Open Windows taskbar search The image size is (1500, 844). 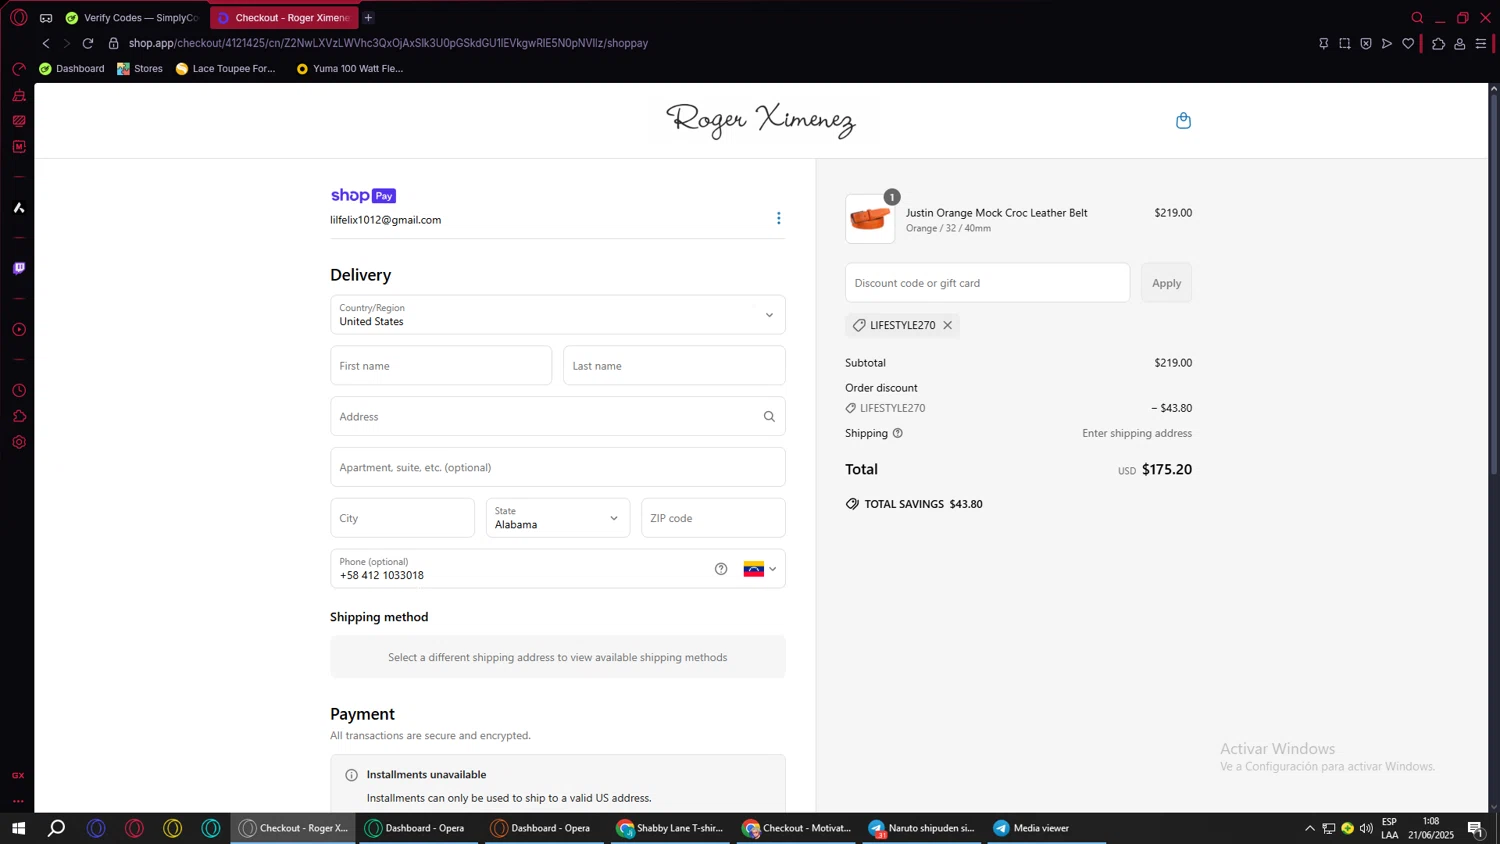click(x=57, y=827)
